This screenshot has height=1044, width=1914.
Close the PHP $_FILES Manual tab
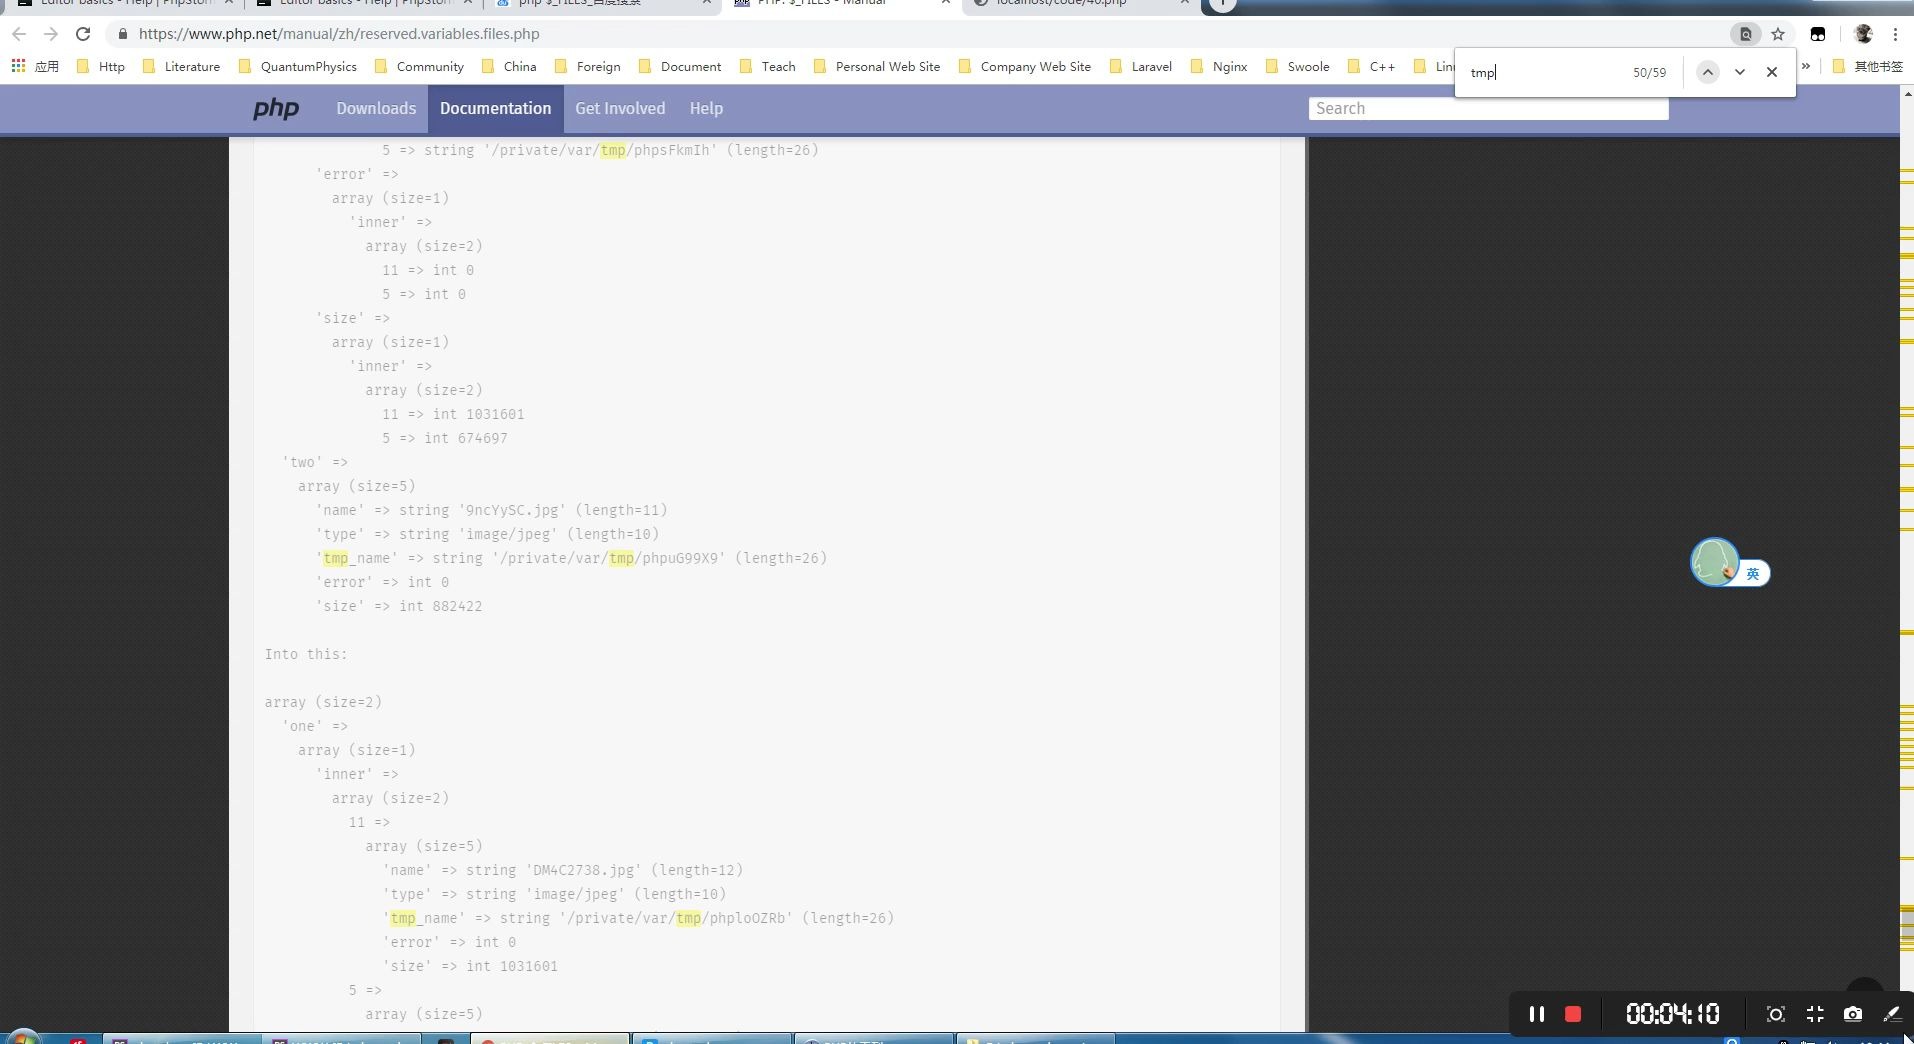pyautogui.click(x=945, y=3)
